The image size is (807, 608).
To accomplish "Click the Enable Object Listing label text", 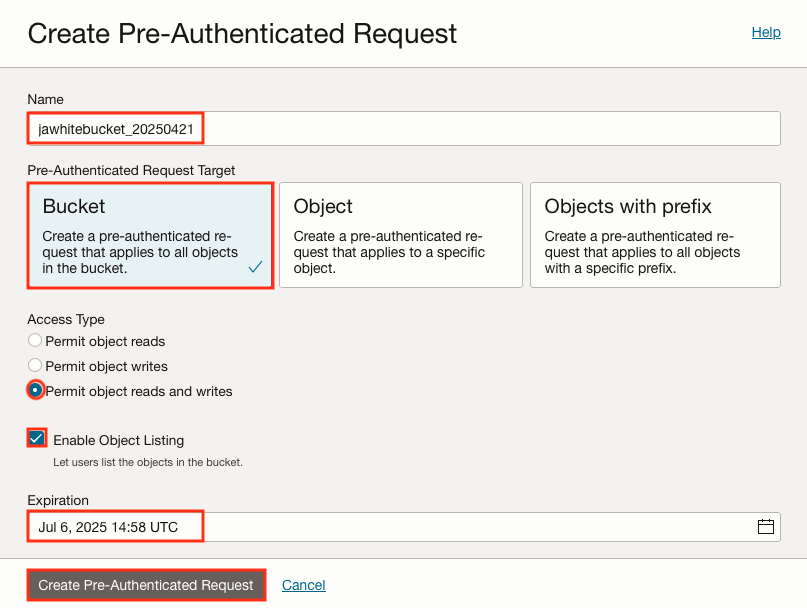I will click(118, 440).
